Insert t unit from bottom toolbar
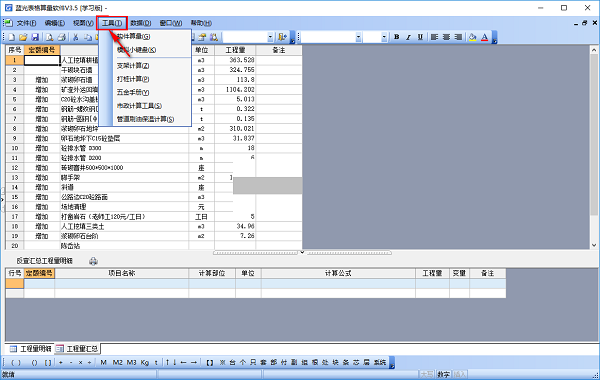The width and height of the screenshot is (600, 380). [156, 362]
